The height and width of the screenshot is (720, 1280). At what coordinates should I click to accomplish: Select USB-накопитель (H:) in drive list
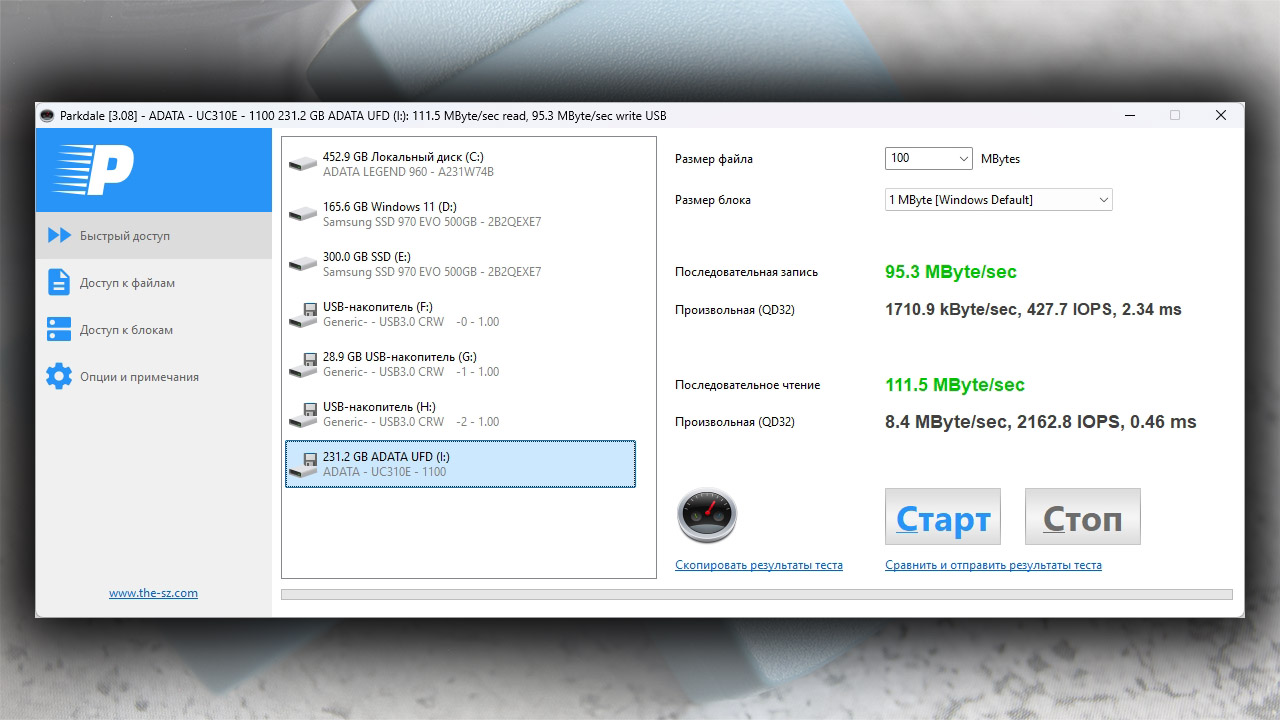coord(460,414)
